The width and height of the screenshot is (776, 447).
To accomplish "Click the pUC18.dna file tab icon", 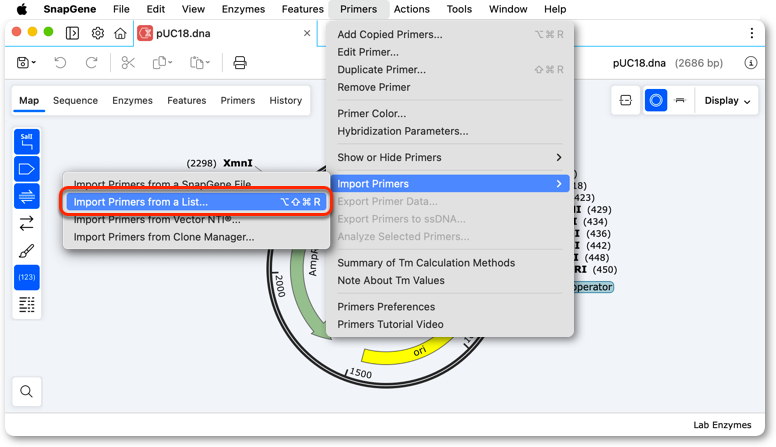I will [145, 33].
